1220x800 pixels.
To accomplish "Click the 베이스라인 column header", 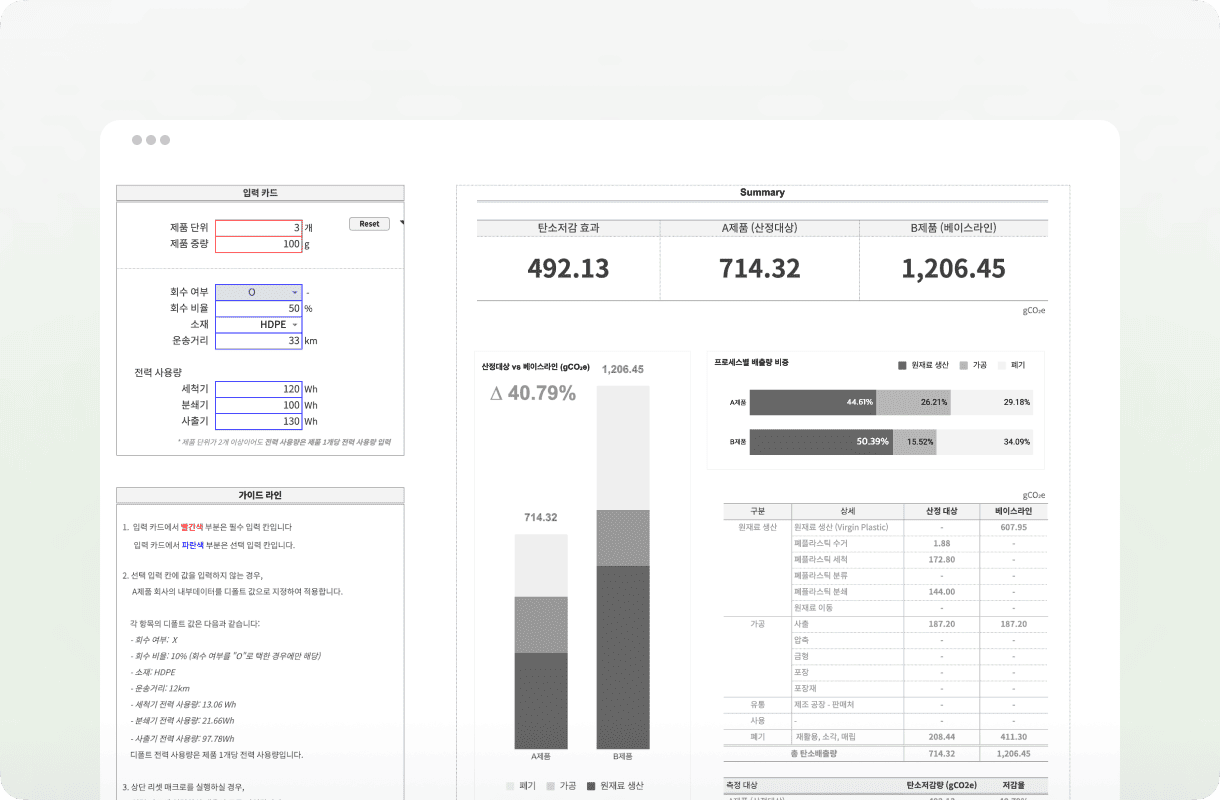I will (1013, 511).
